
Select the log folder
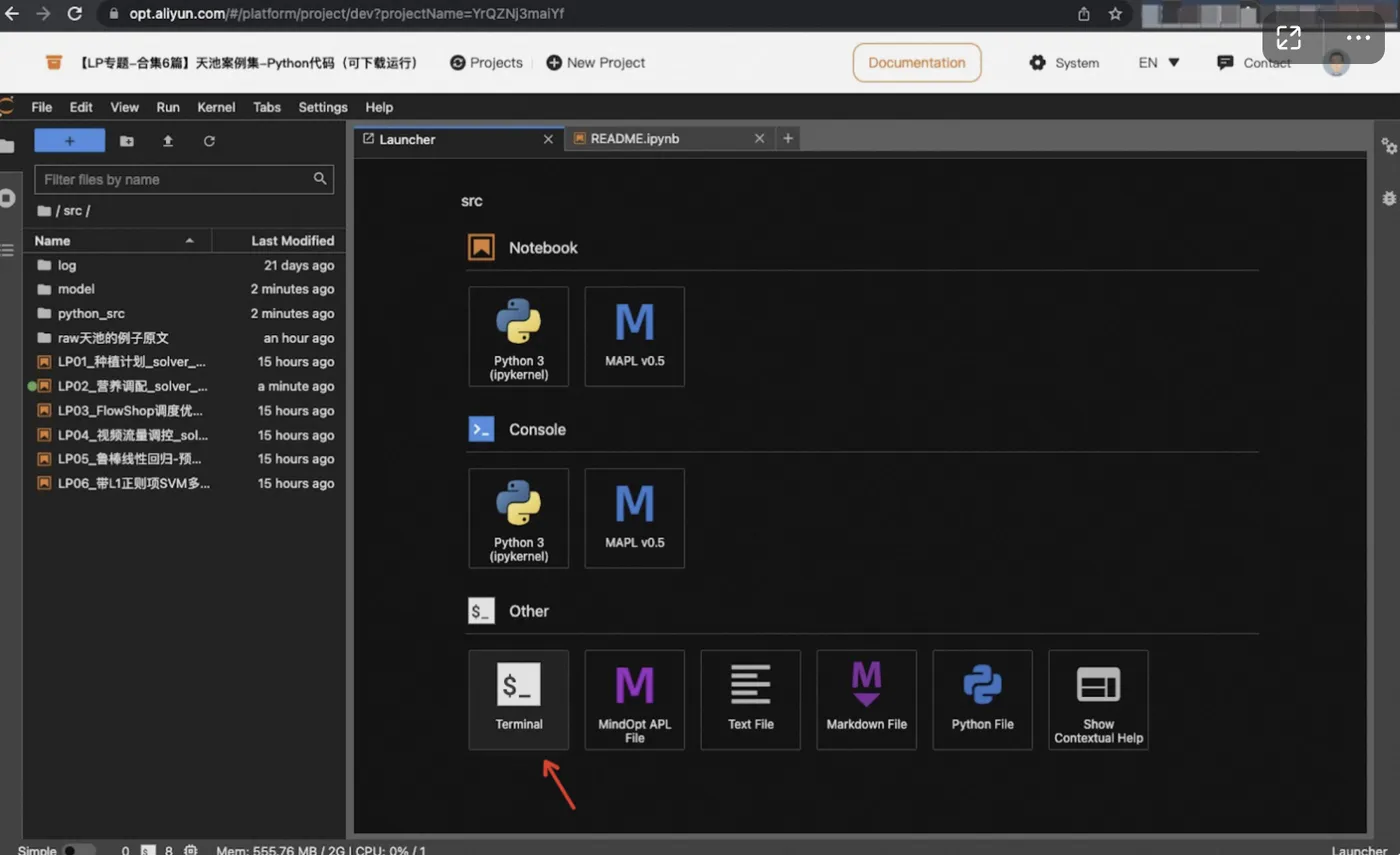pos(184,265)
